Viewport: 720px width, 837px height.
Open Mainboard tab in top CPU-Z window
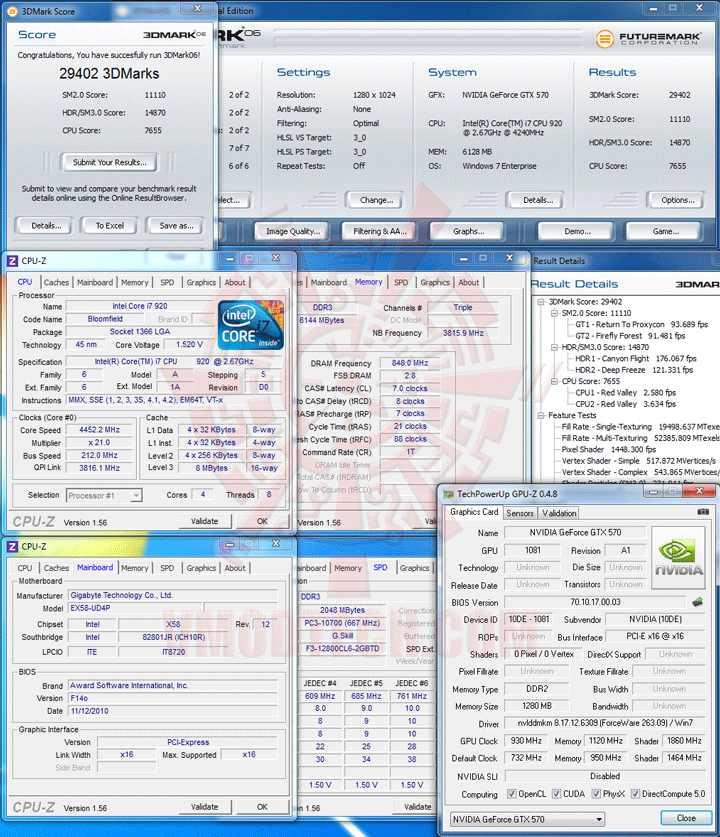(x=95, y=282)
